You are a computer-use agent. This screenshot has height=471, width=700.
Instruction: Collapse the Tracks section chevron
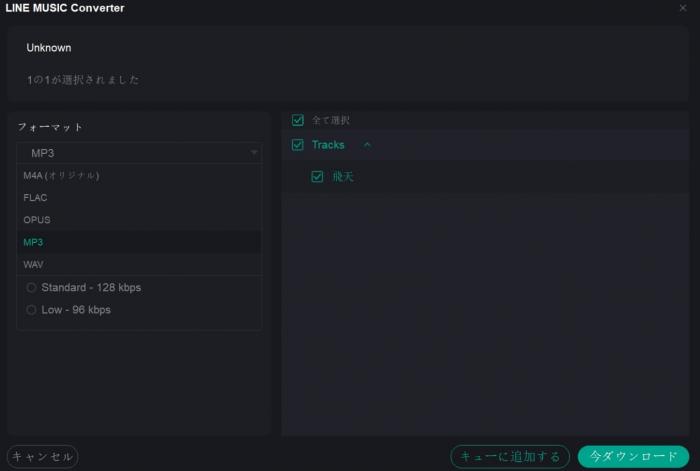[367, 145]
